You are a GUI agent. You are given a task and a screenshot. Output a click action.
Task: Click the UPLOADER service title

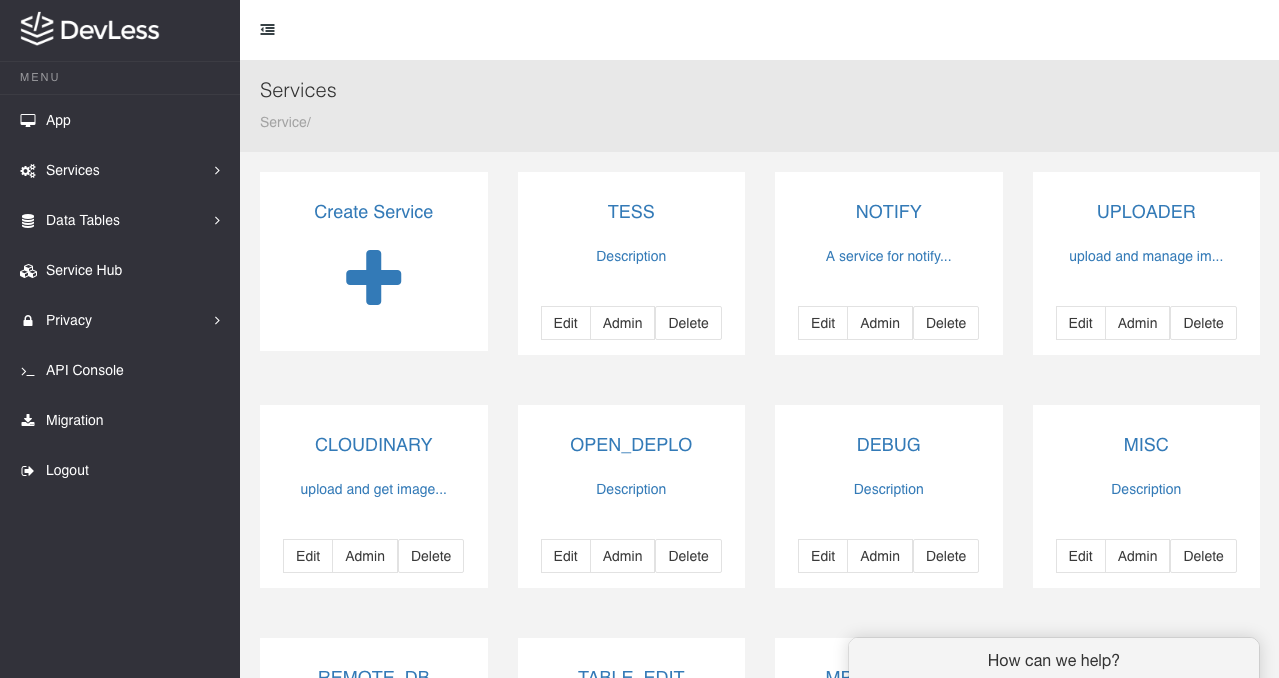(1146, 212)
